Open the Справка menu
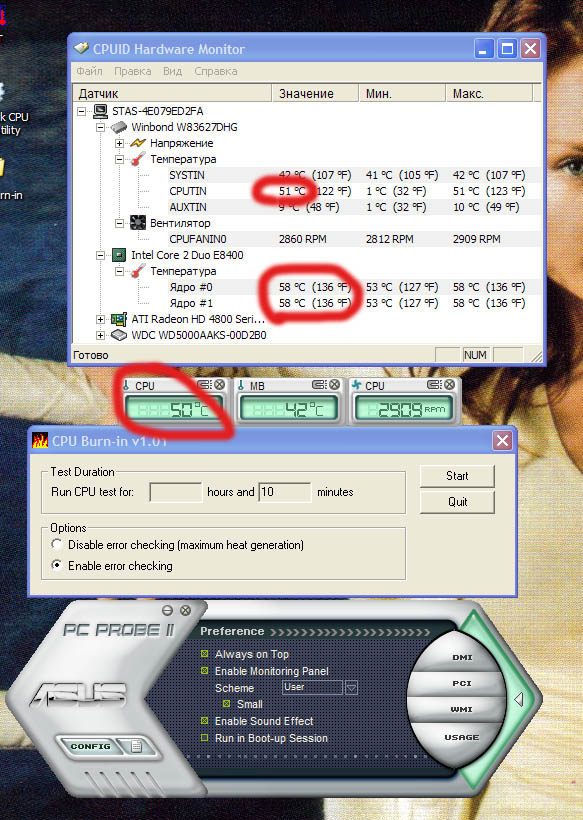This screenshot has height=820, width=583. [x=216, y=71]
